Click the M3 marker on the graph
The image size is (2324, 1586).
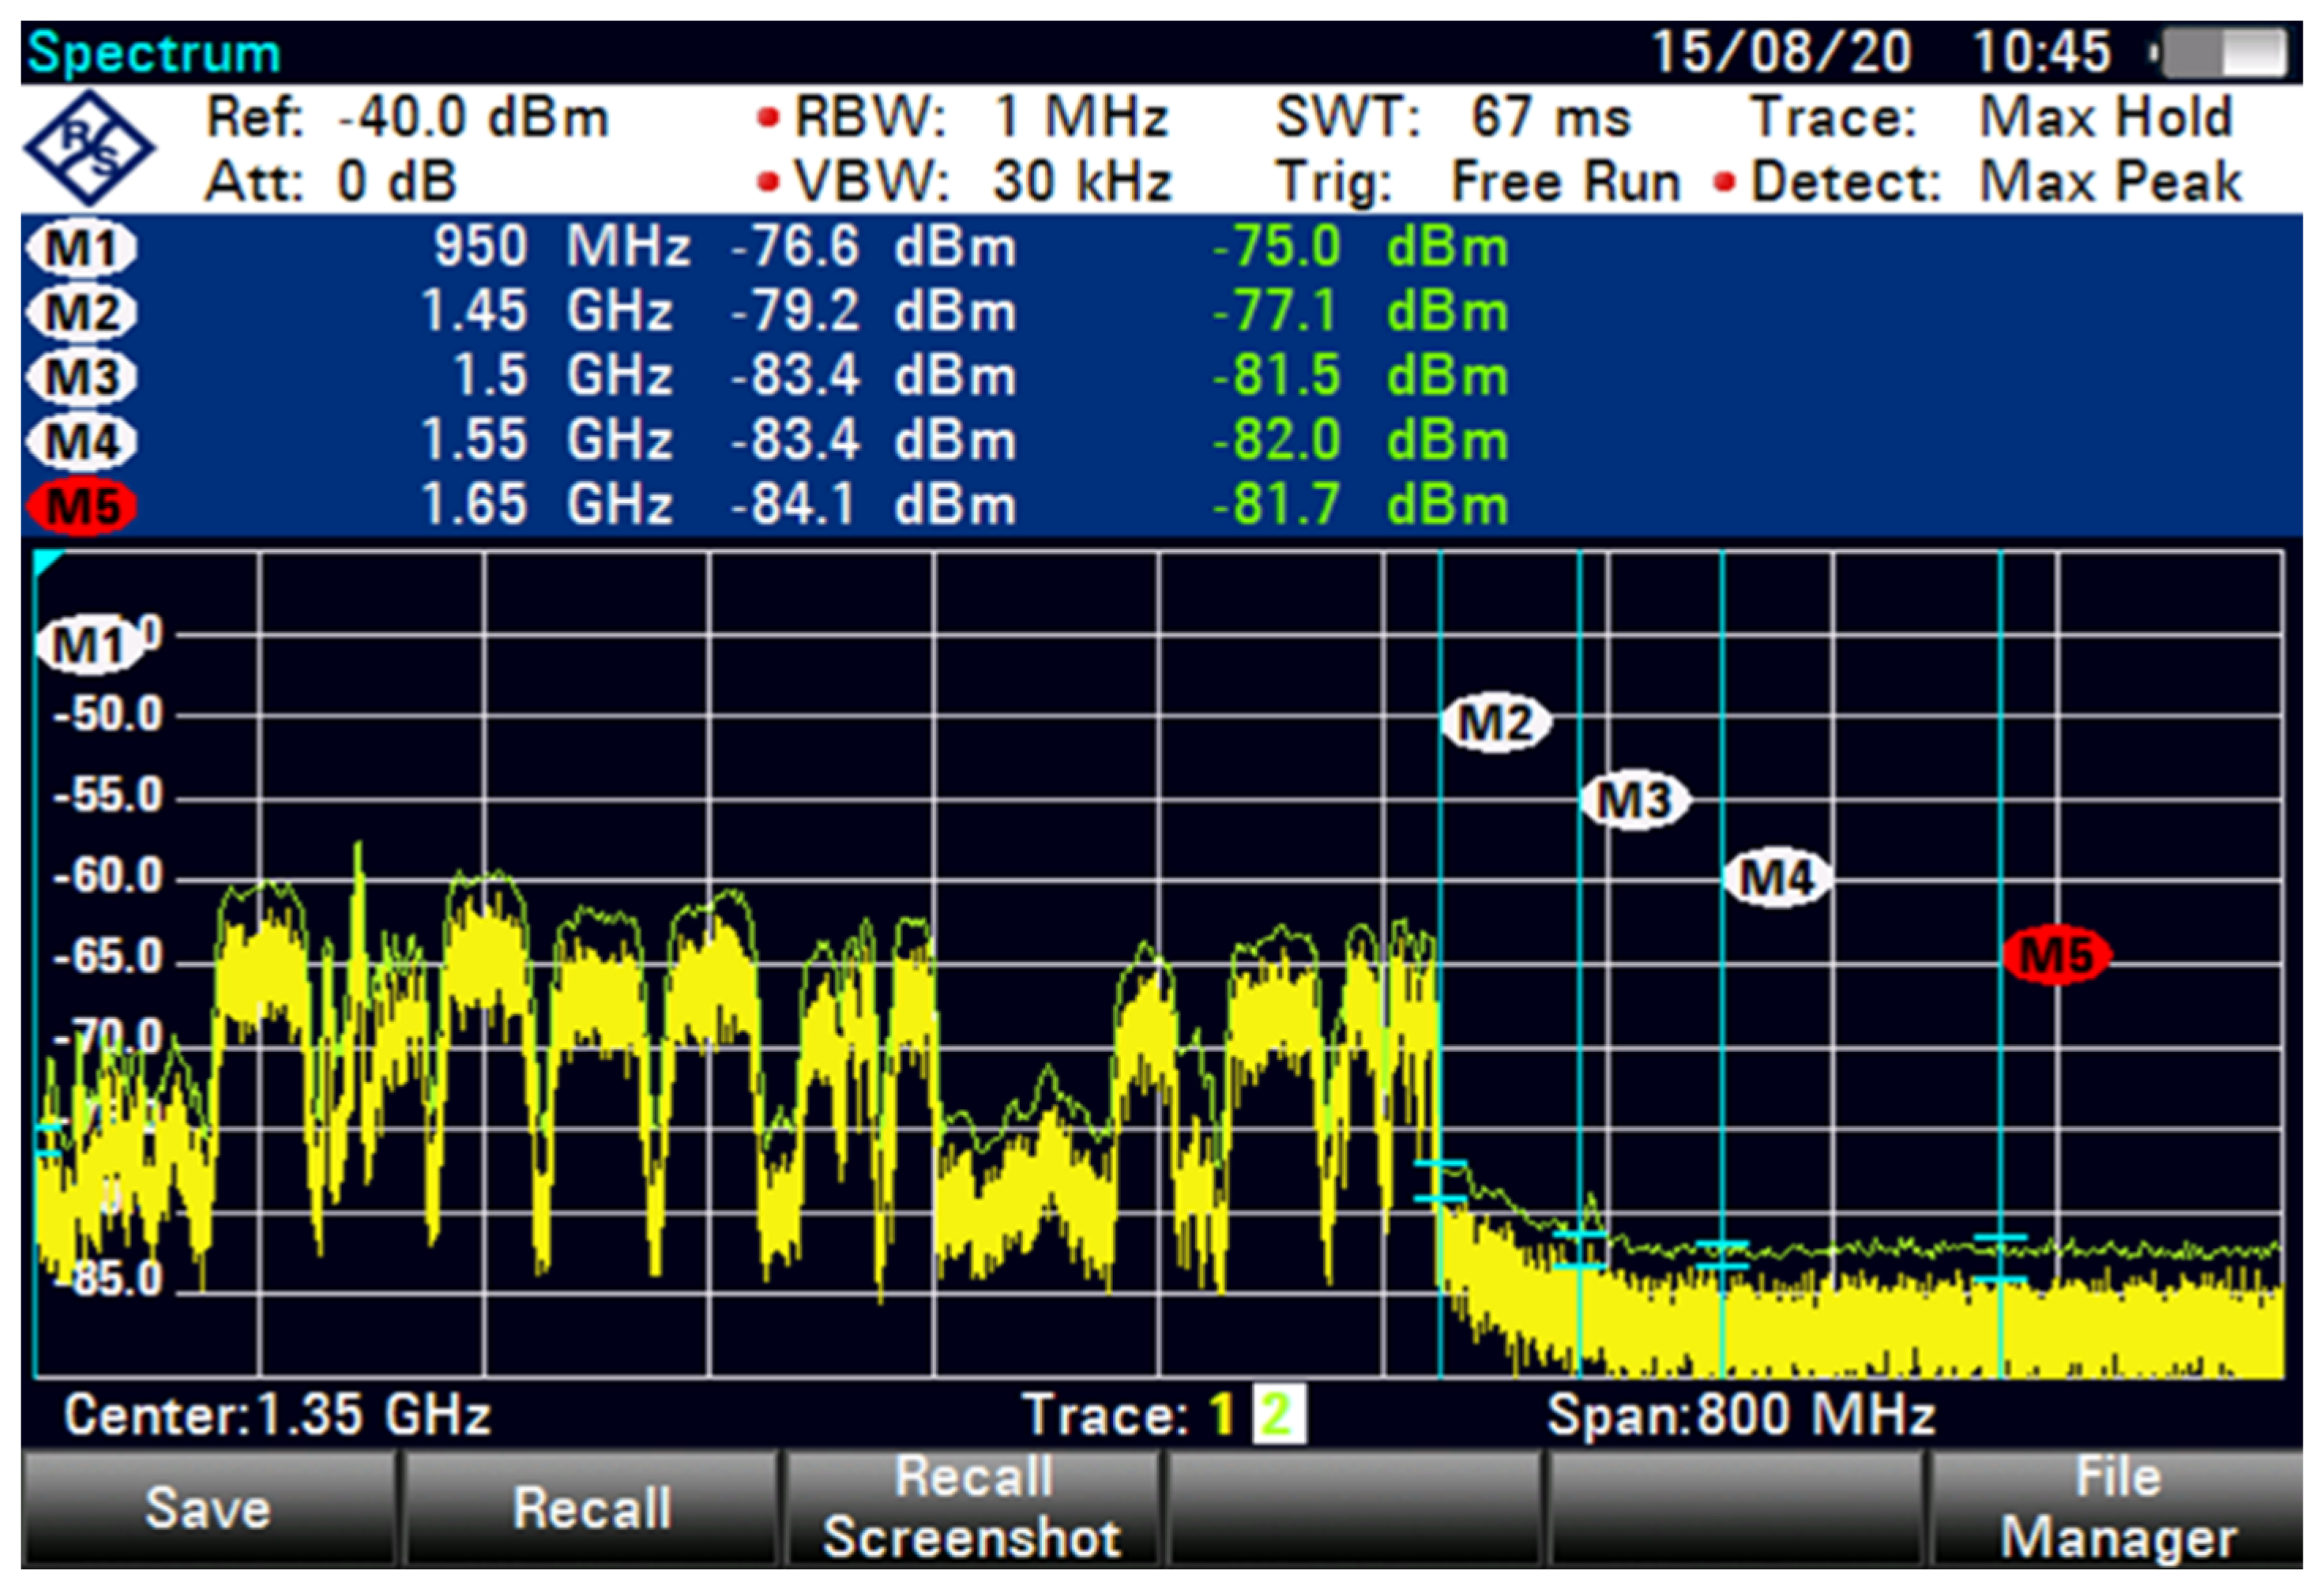point(1634,800)
